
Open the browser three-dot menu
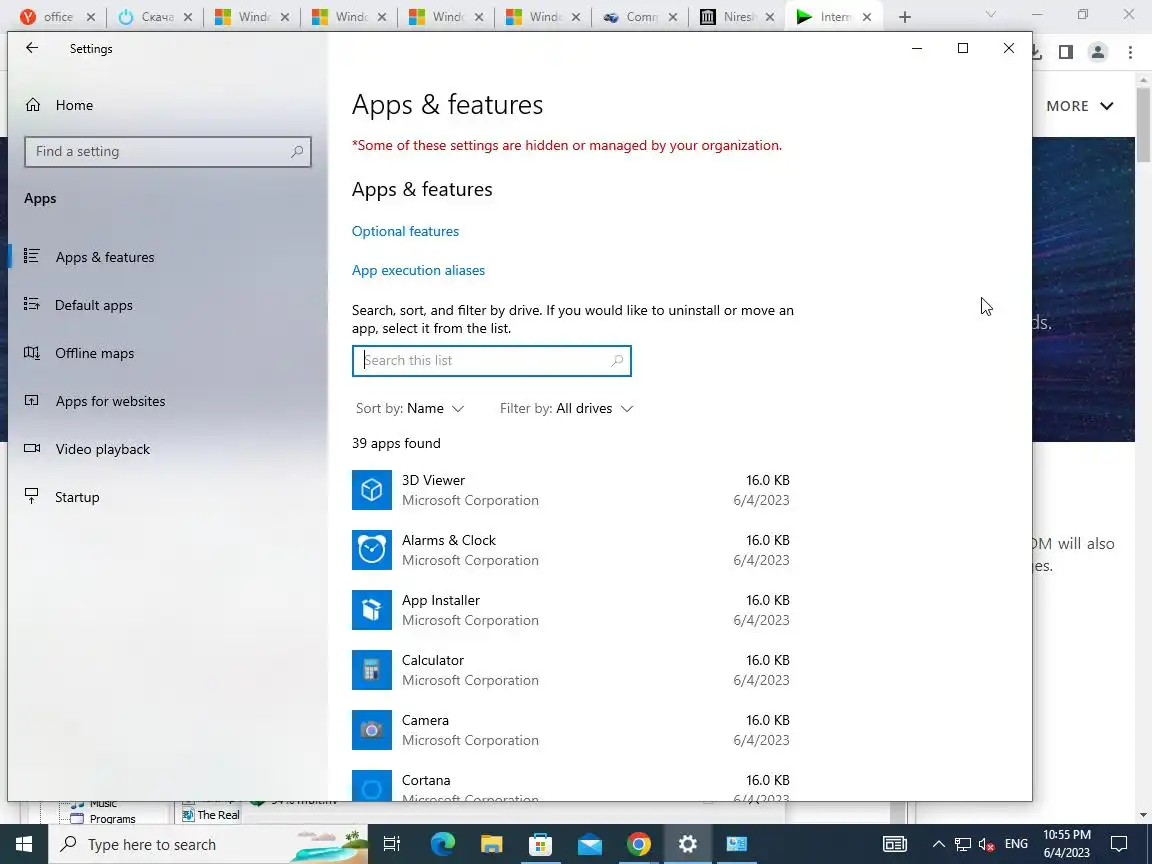pos(1130,51)
